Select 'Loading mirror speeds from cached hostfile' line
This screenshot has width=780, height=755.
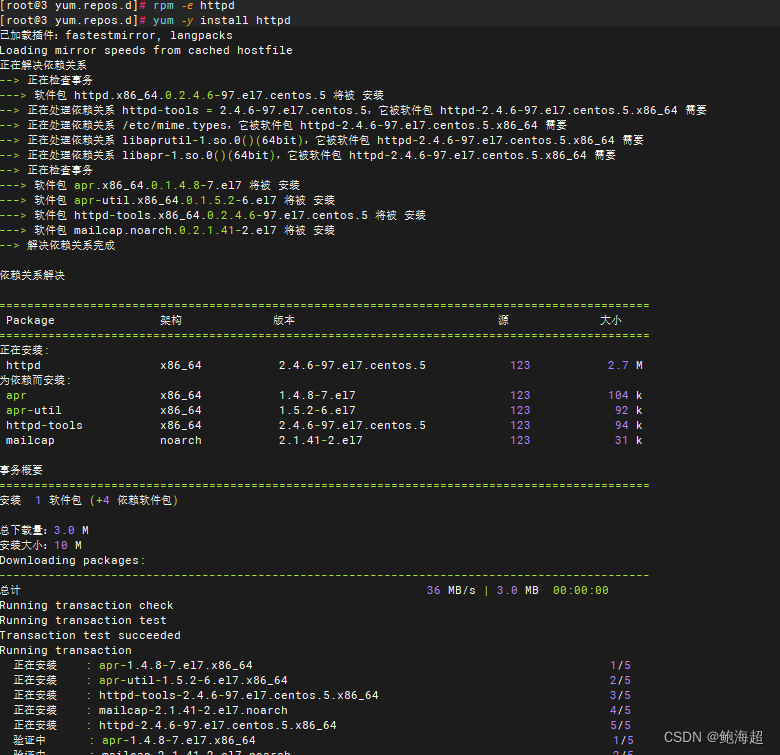tap(146, 50)
